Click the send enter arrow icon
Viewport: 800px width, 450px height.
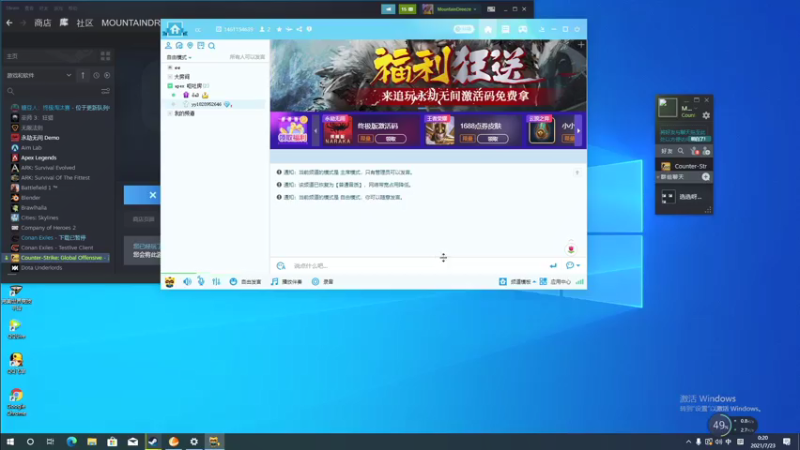click(553, 266)
